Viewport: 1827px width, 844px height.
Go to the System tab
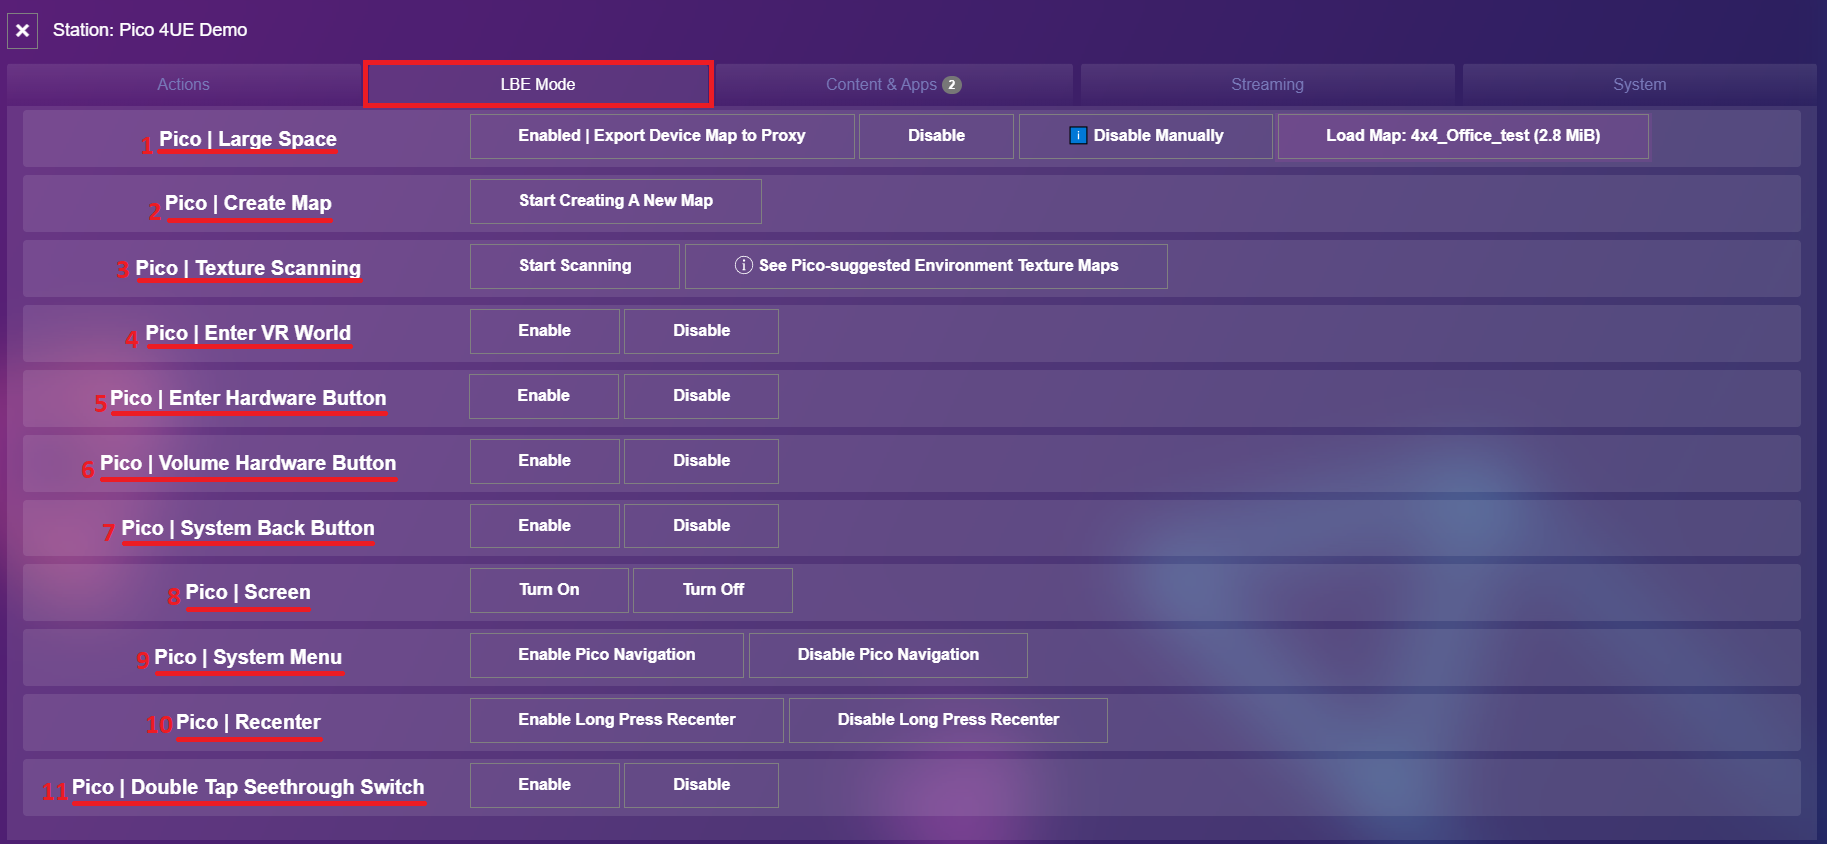(1639, 85)
